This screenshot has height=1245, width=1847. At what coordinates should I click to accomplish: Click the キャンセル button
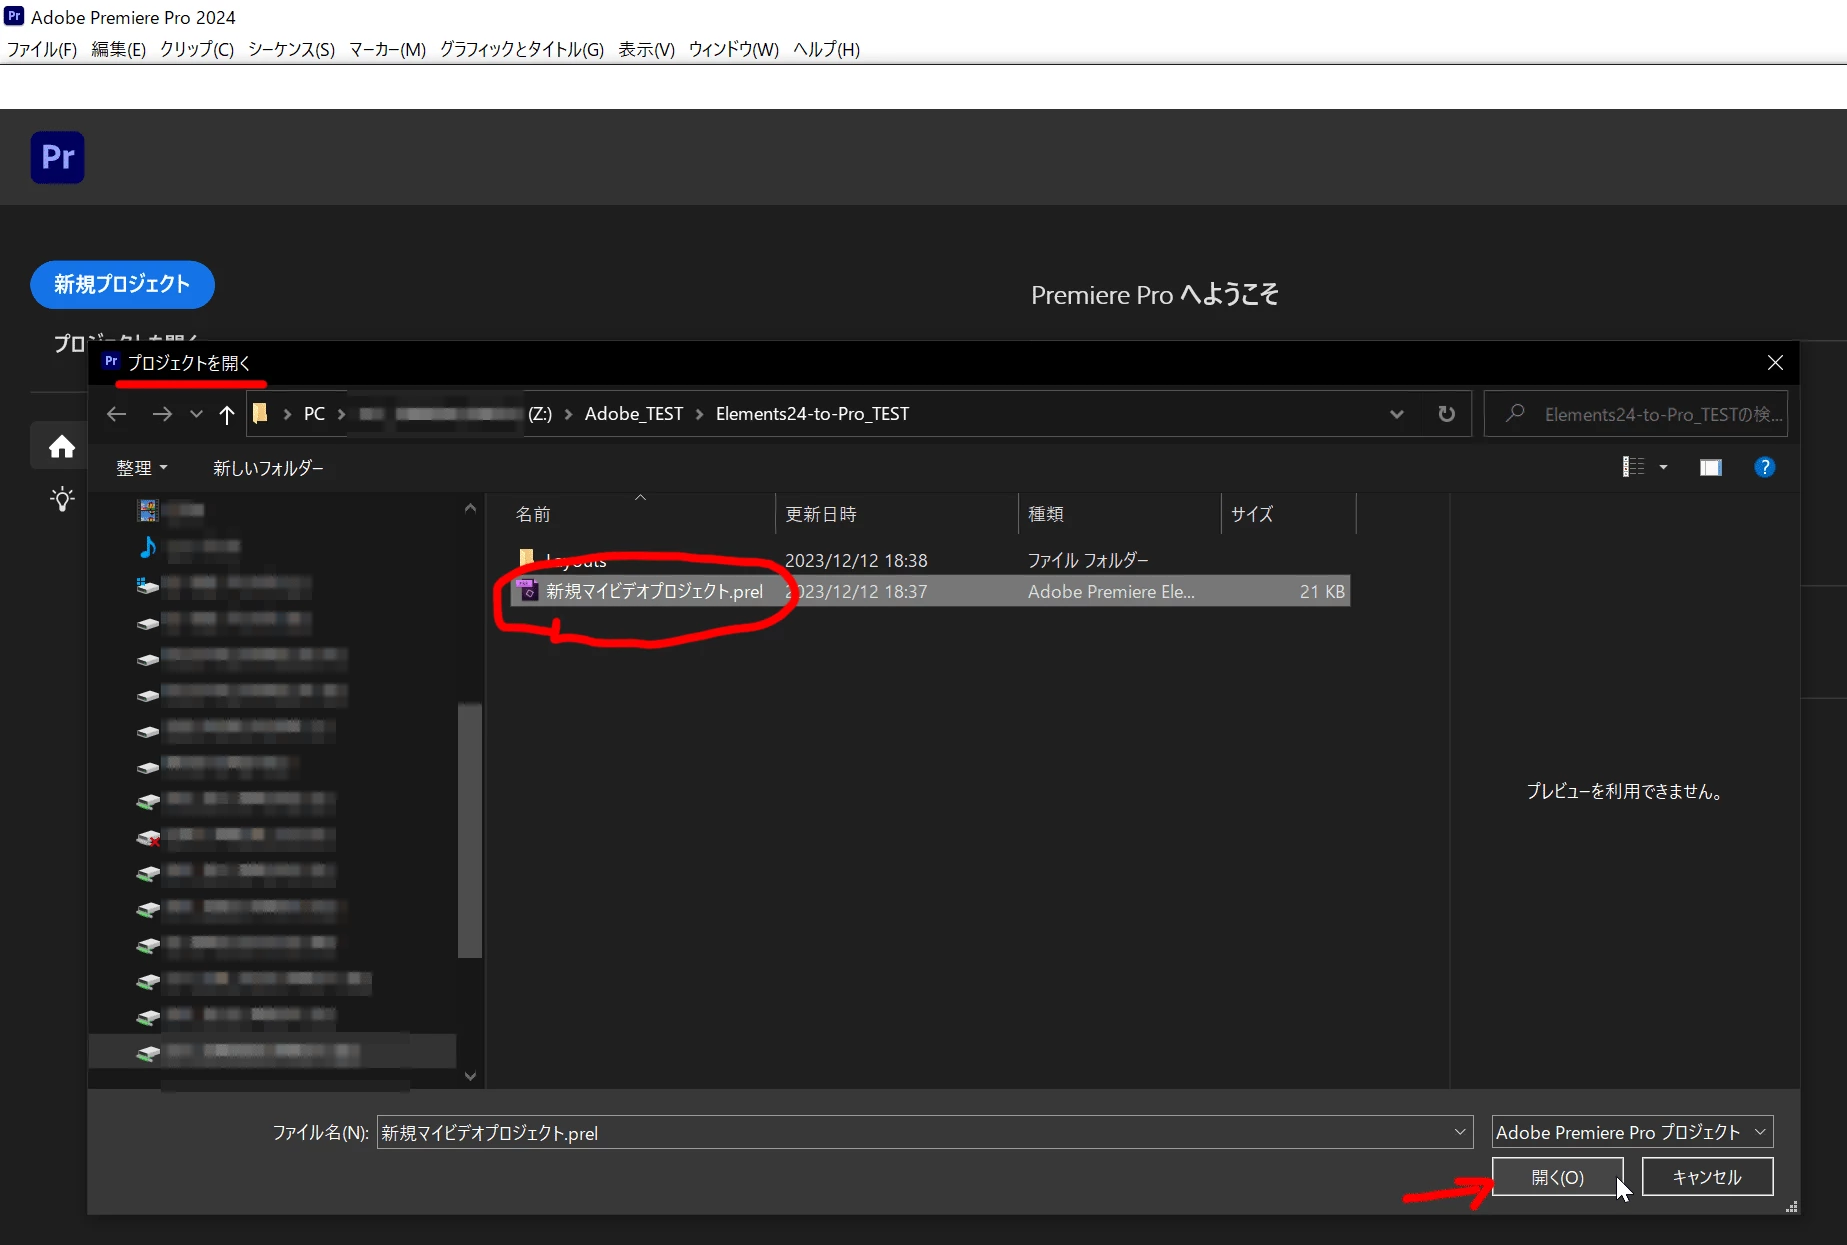[x=1707, y=1177]
